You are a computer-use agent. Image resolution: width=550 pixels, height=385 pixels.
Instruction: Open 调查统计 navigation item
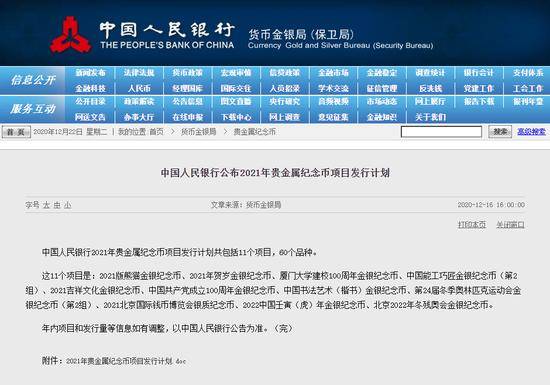coord(430,73)
